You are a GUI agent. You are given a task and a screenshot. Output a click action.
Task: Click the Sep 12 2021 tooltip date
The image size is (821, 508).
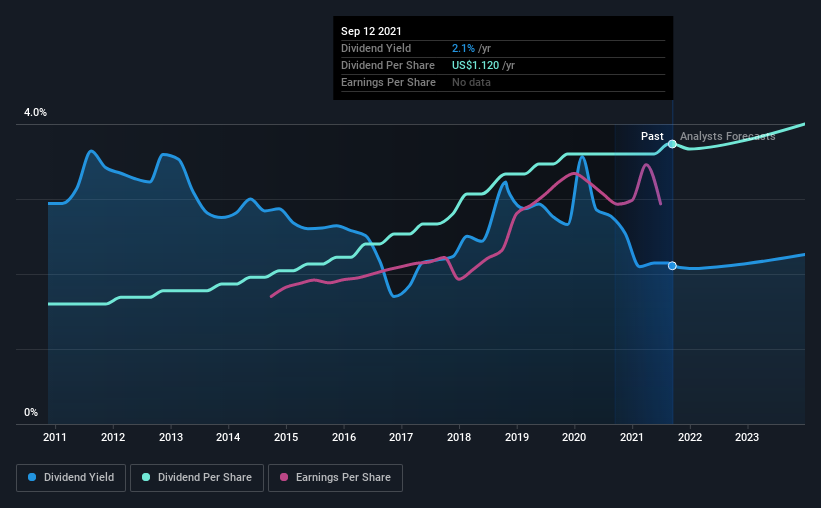tap(371, 31)
